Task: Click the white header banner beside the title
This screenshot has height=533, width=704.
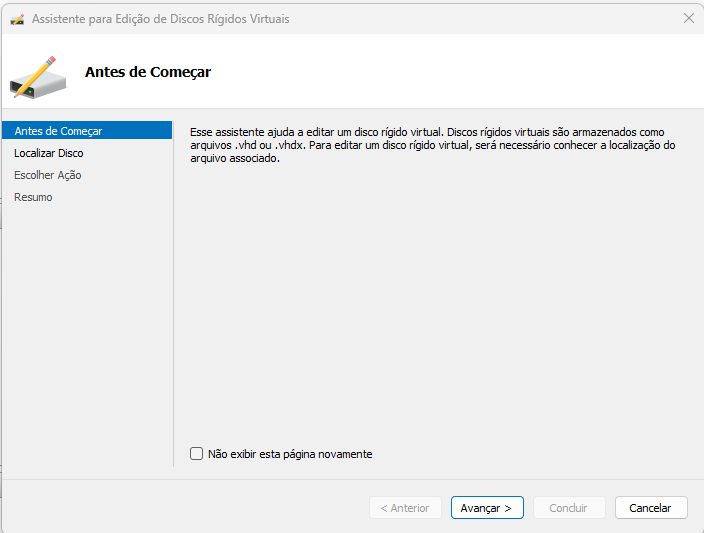Action: pyautogui.click(x=450, y=72)
